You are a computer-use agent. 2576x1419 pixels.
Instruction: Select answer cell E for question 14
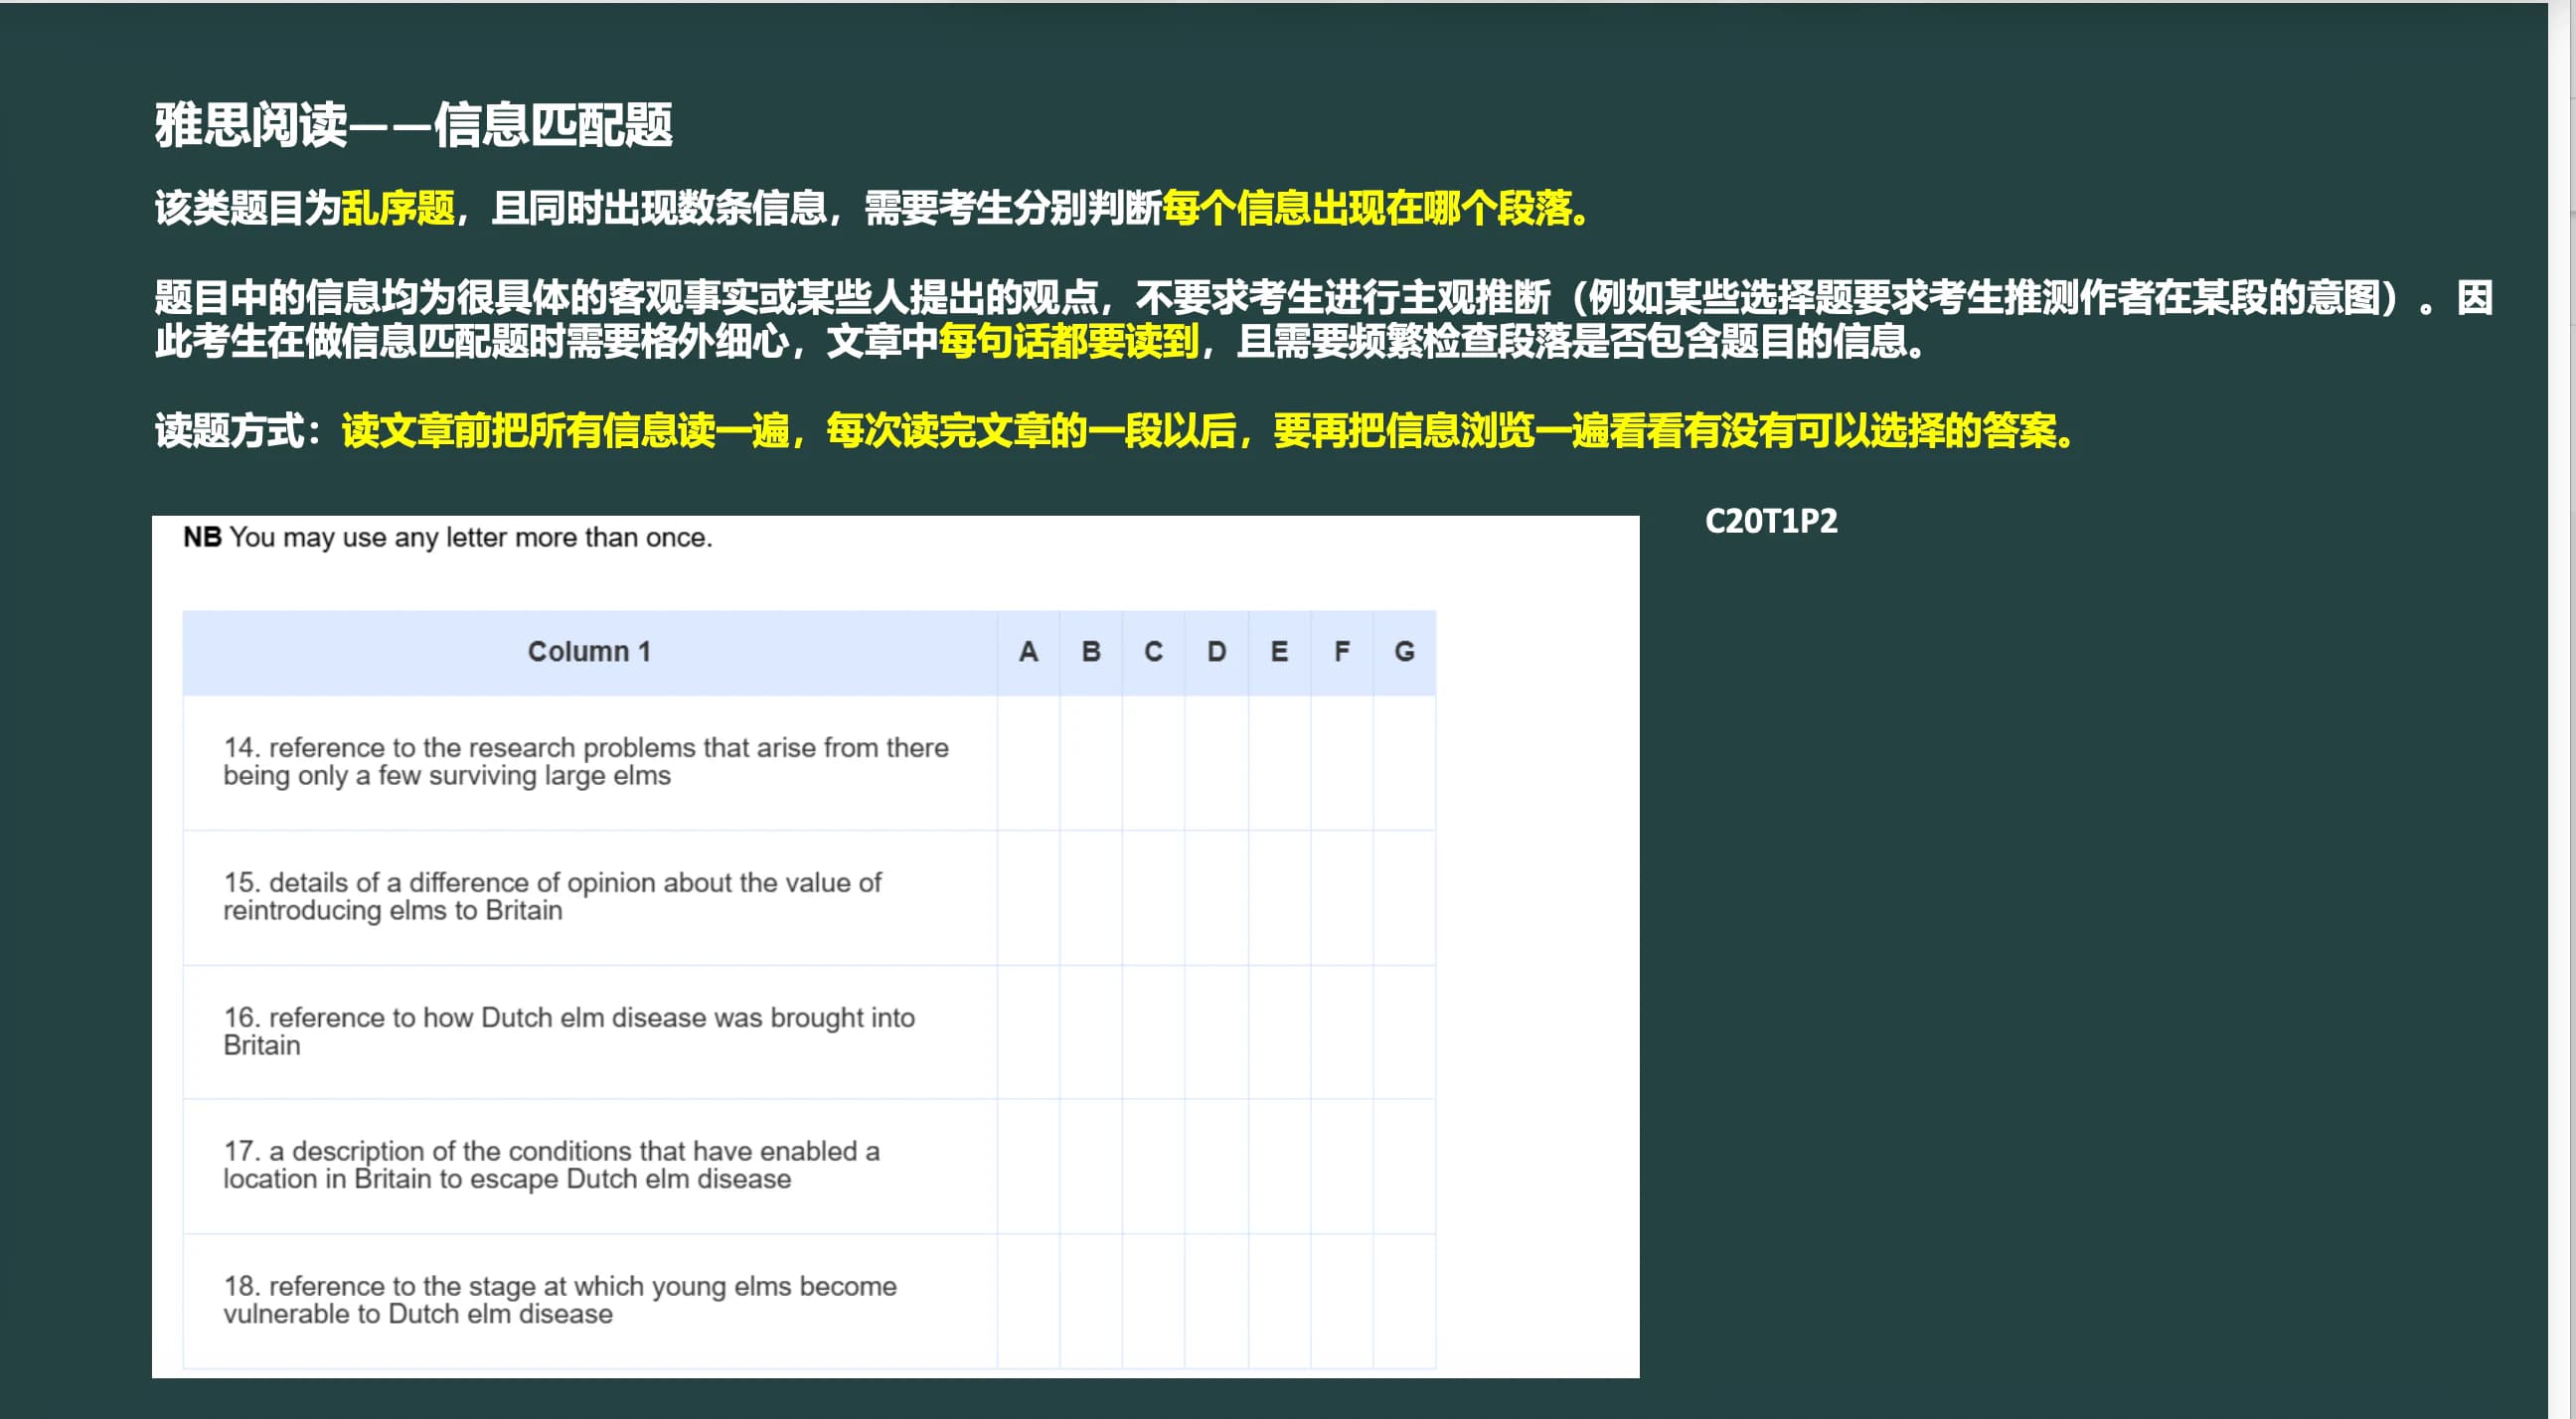(1279, 763)
